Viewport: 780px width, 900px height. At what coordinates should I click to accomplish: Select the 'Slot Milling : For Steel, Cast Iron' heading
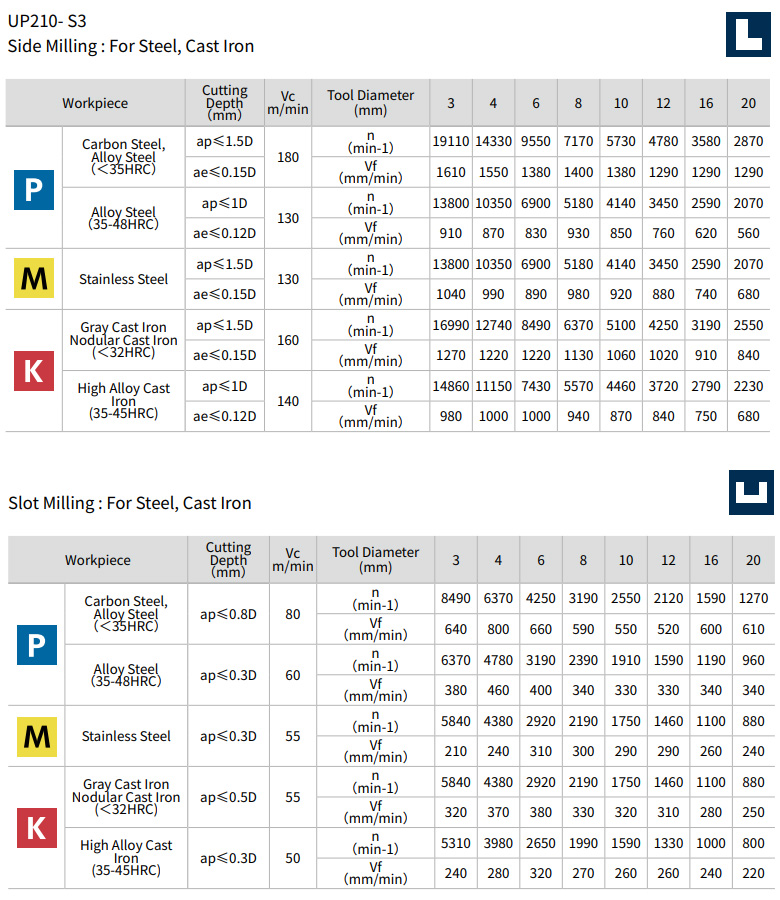coord(130,503)
